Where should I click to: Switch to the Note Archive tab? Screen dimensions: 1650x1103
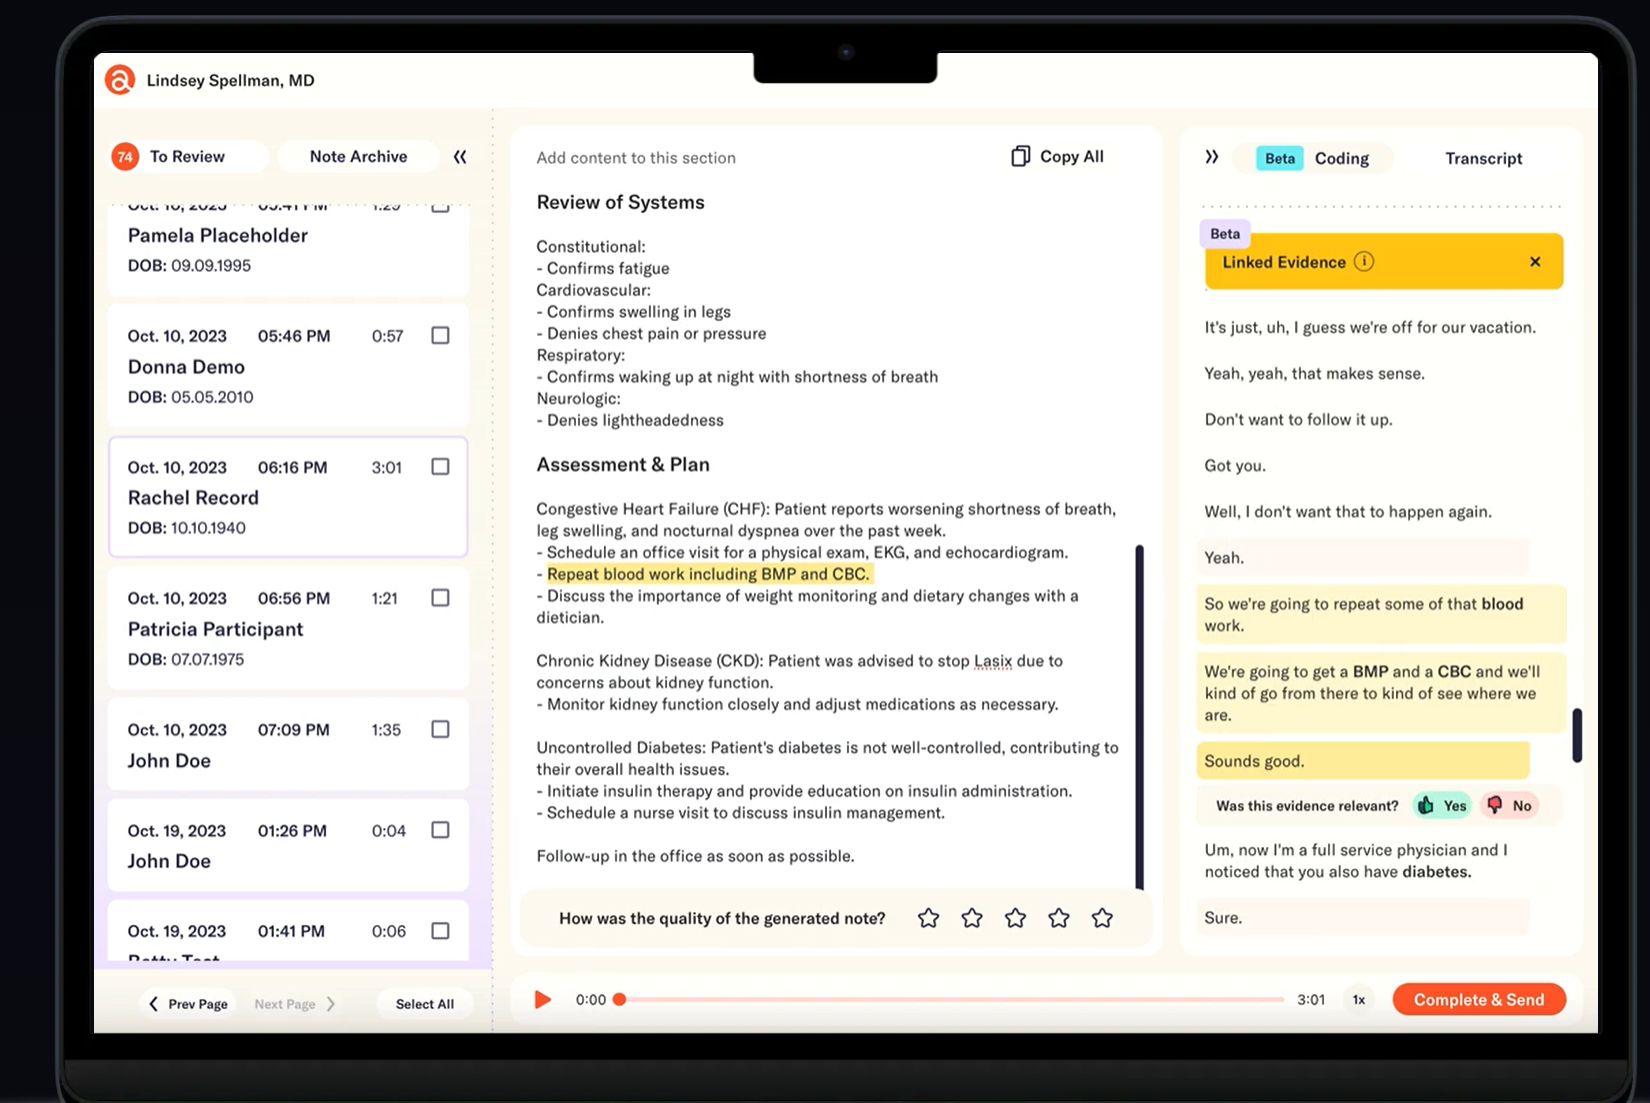[x=357, y=156]
